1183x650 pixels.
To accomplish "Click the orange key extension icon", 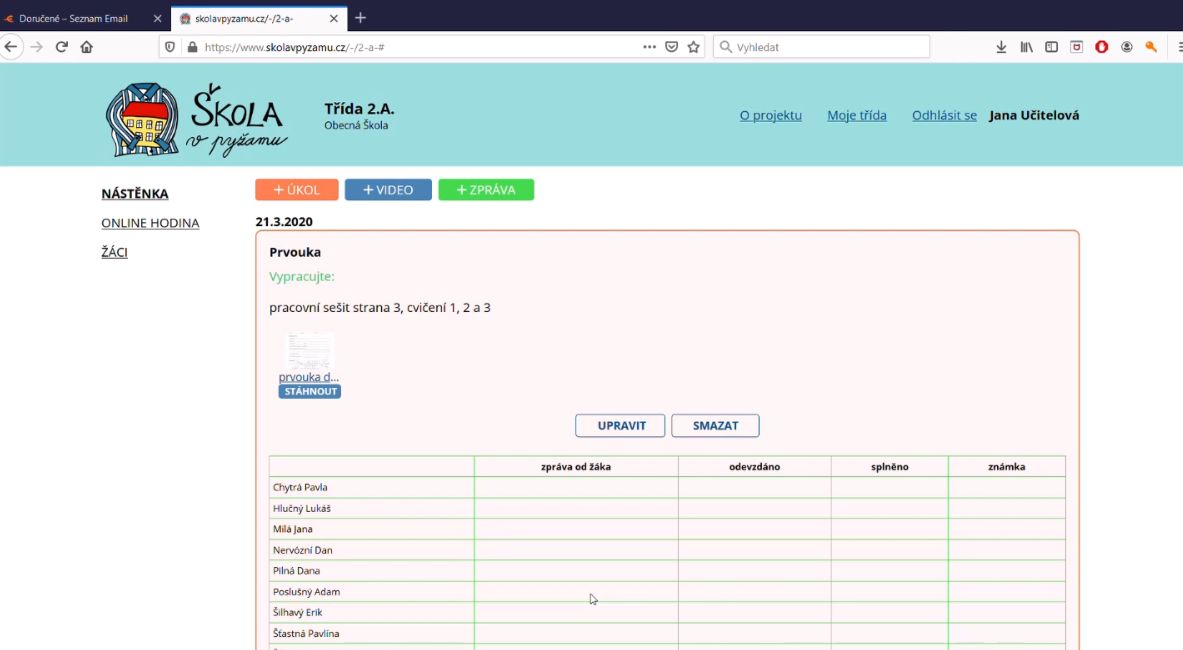I will click(x=1151, y=47).
